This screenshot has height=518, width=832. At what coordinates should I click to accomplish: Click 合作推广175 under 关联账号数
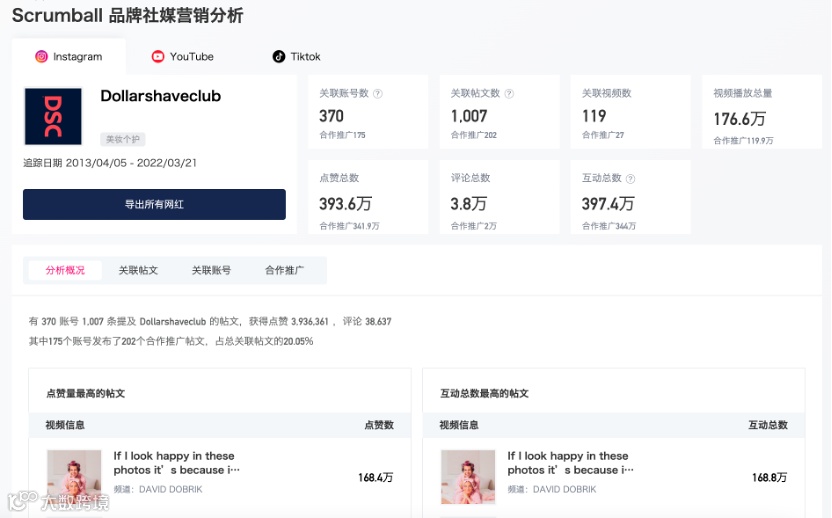(342, 135)
